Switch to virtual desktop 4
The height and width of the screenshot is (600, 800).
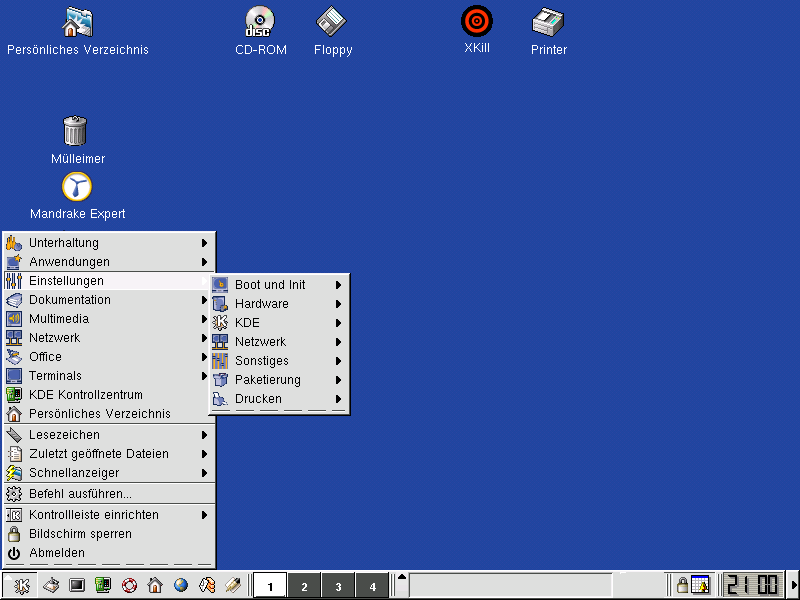[372, 585]
